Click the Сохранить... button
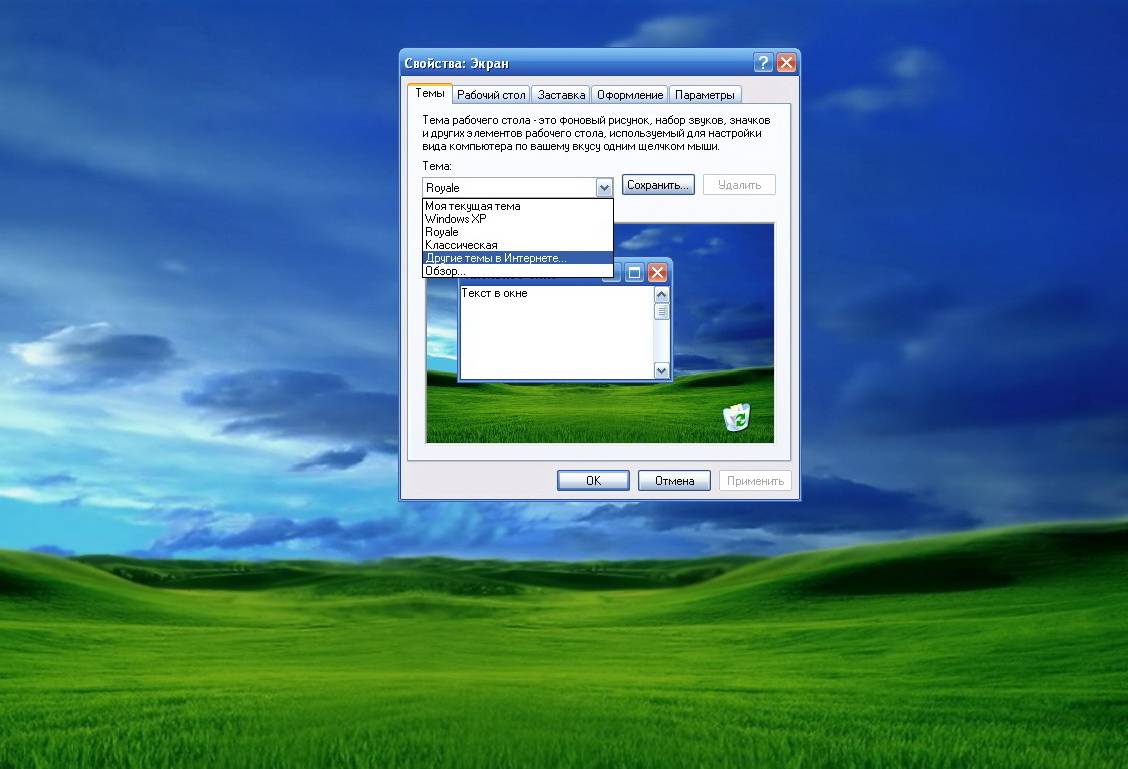1128x769 pixels. click(x=658, y=185)
